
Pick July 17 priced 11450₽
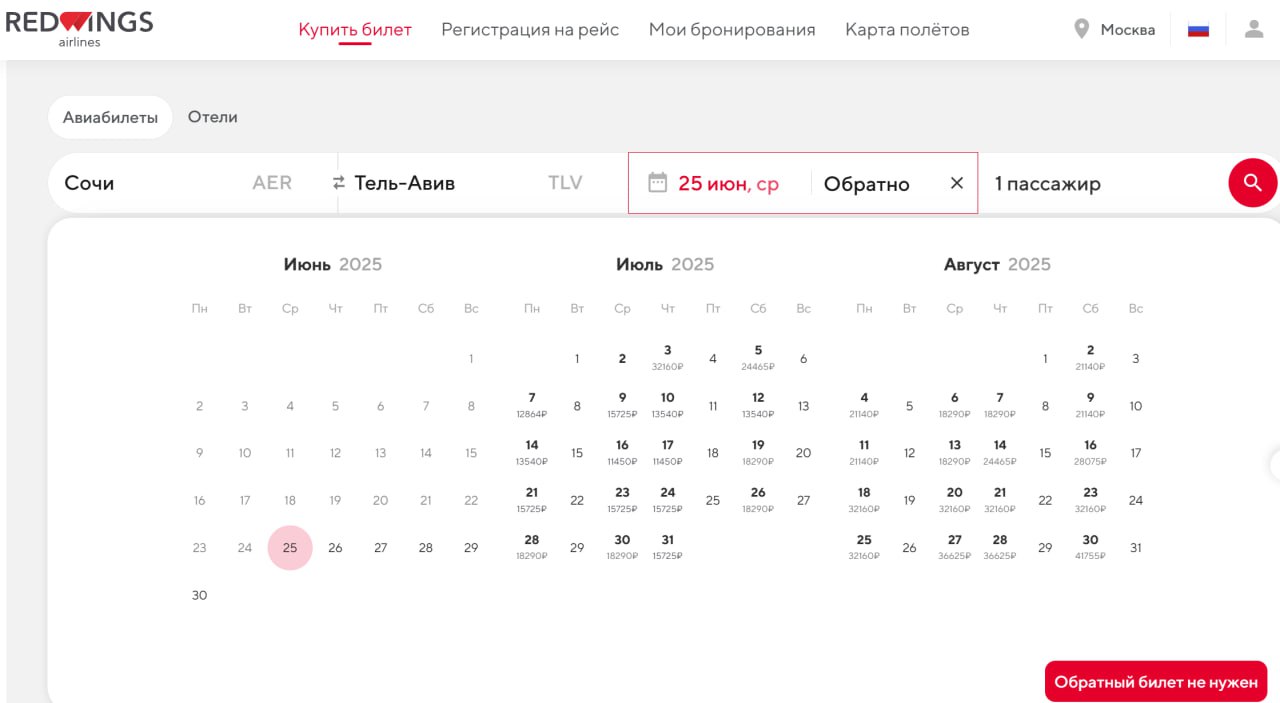click(x=667, y=452)
